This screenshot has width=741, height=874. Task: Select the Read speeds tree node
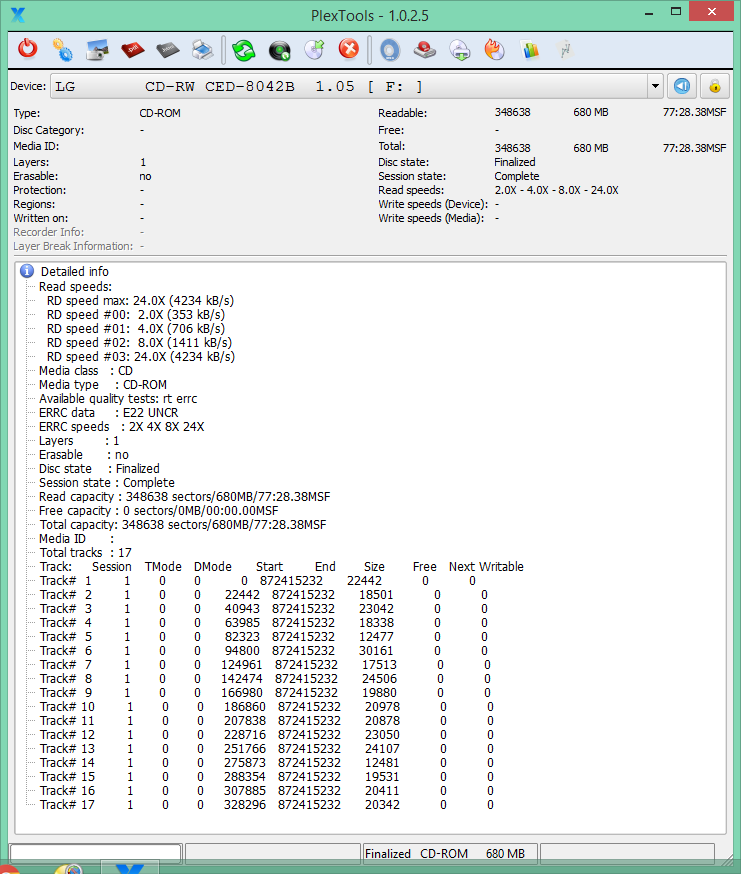point(75,287)
